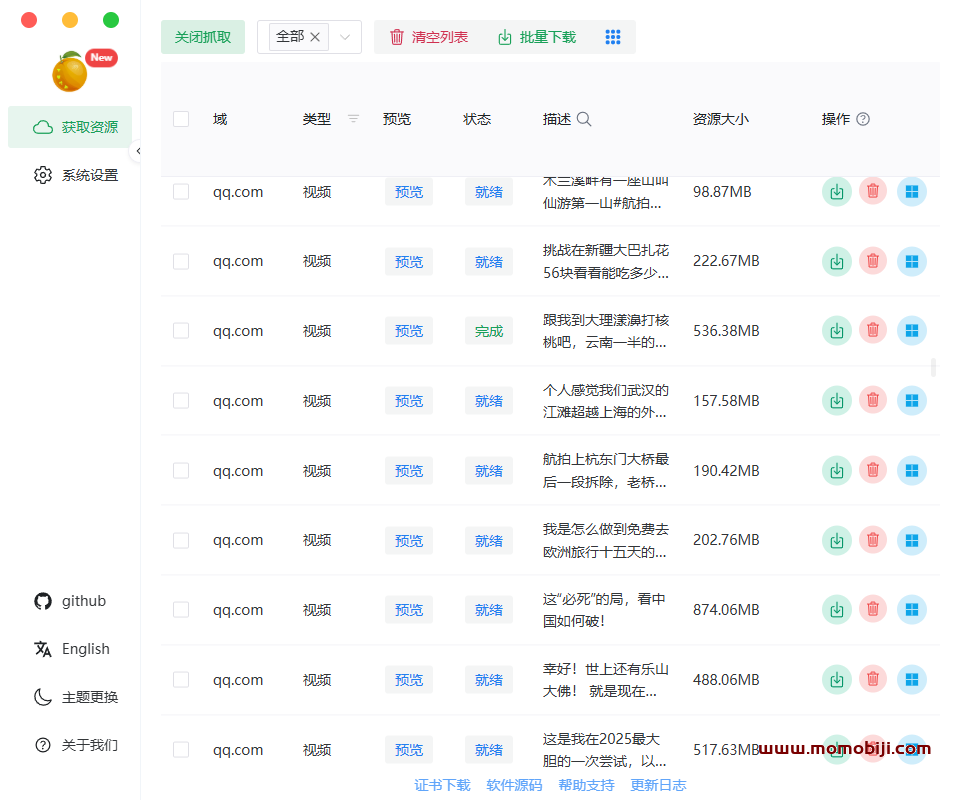Screen dimensions: 960x800
Task: Open search icon next to 描述 header
Action: pos(584,118)
